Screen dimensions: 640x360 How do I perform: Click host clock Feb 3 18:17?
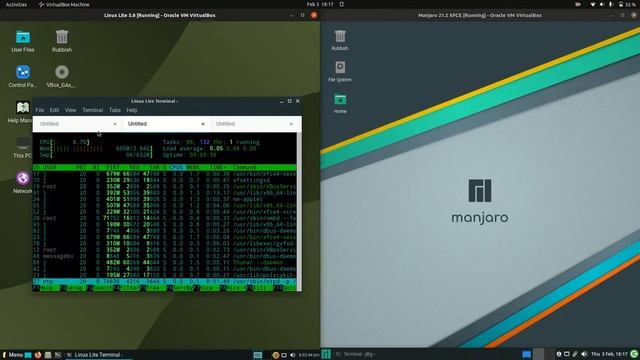pyautogui.click(x=320, y=4)
